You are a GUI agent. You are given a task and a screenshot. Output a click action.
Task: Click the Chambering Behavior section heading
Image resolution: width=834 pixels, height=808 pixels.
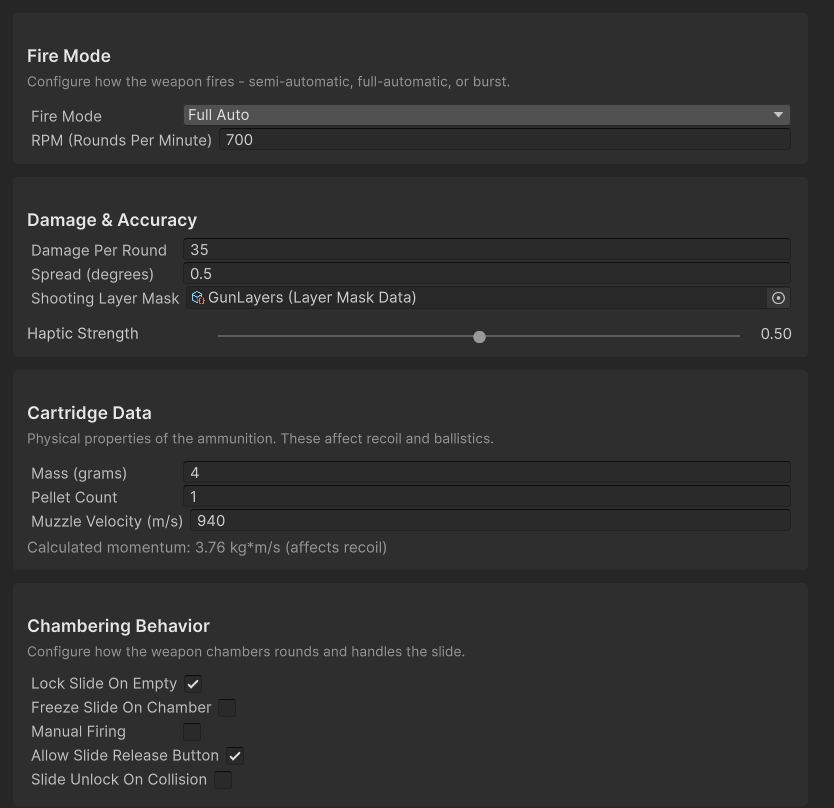click(118, 626)
